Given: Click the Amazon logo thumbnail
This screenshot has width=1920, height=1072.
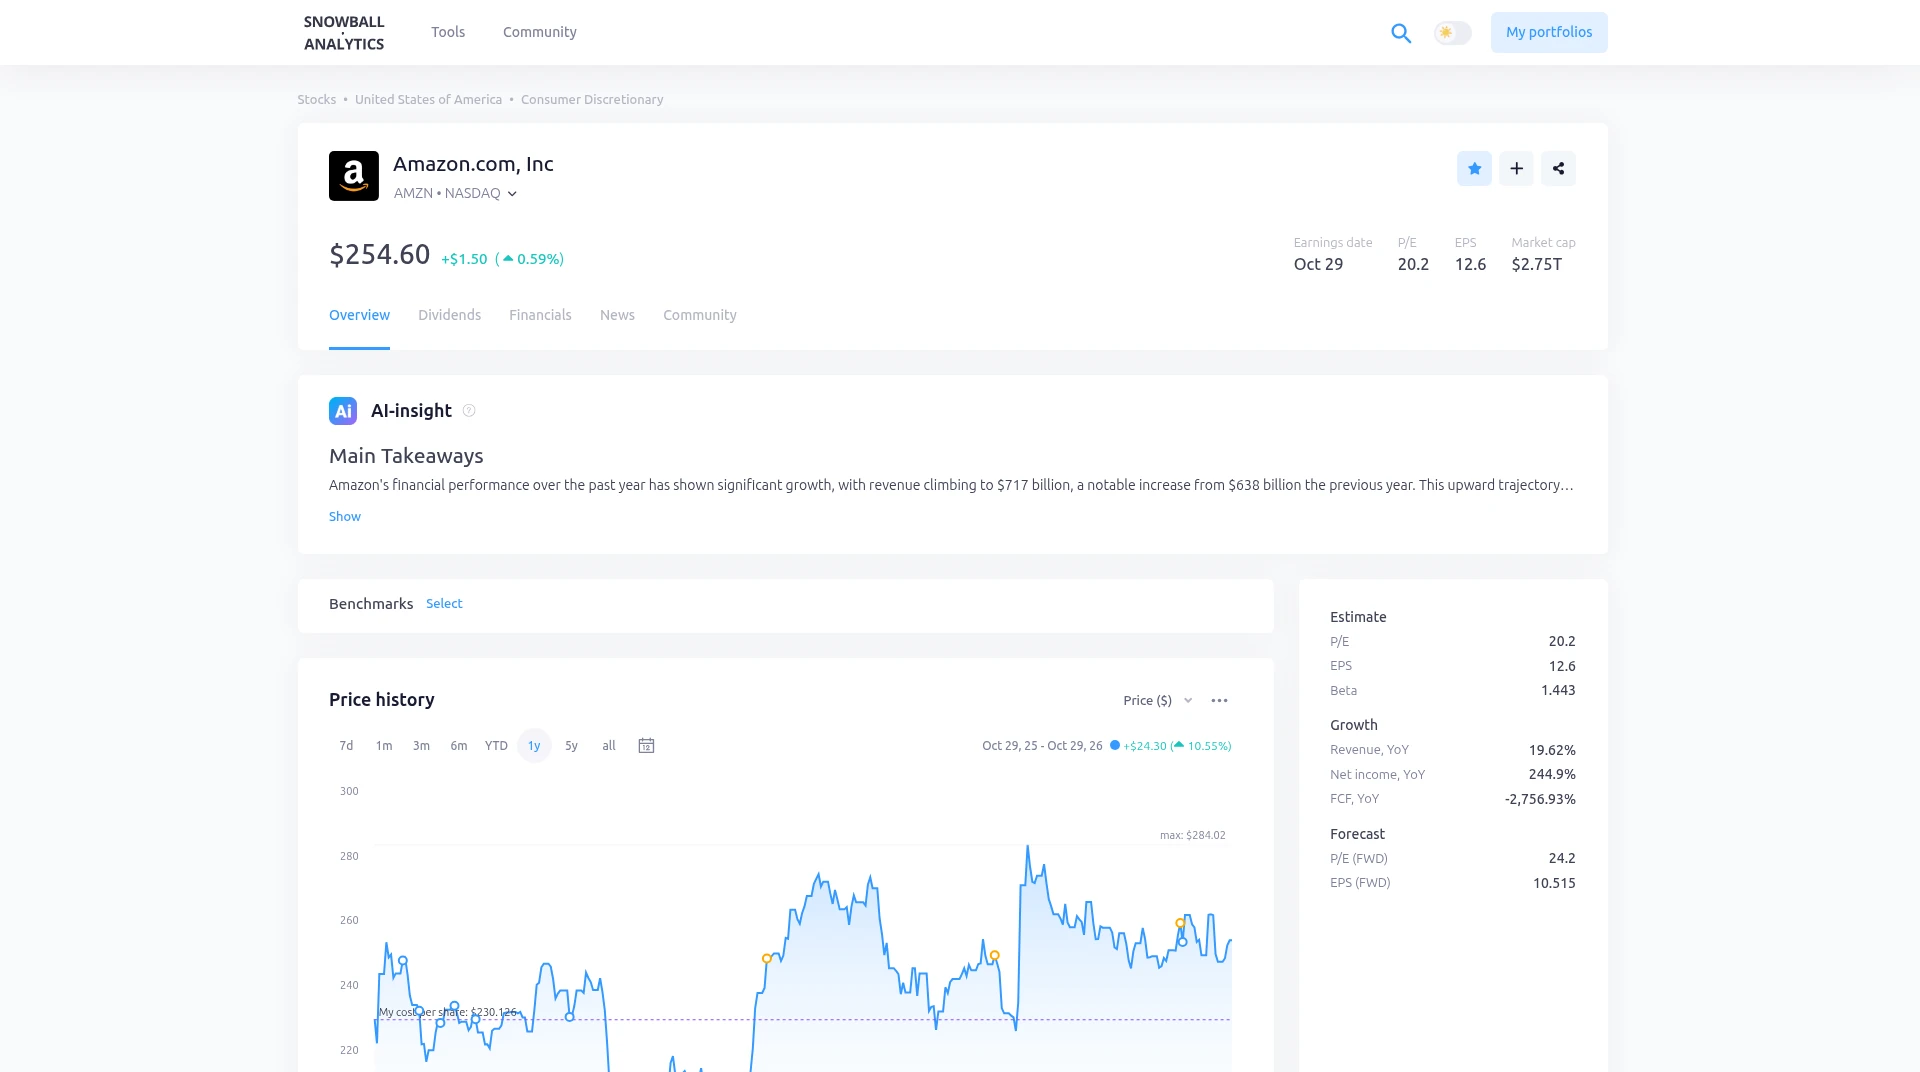Looking at the screenshot, I should tap(354, 176).
